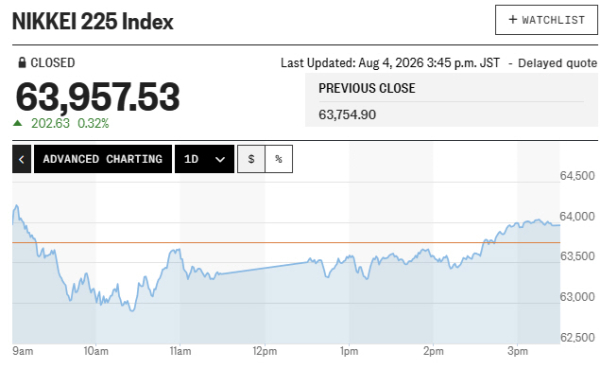This screenshot has width=600, height=369.
Task: Click the NIKKEI 225 Index title
Action: tap(93, 21)
